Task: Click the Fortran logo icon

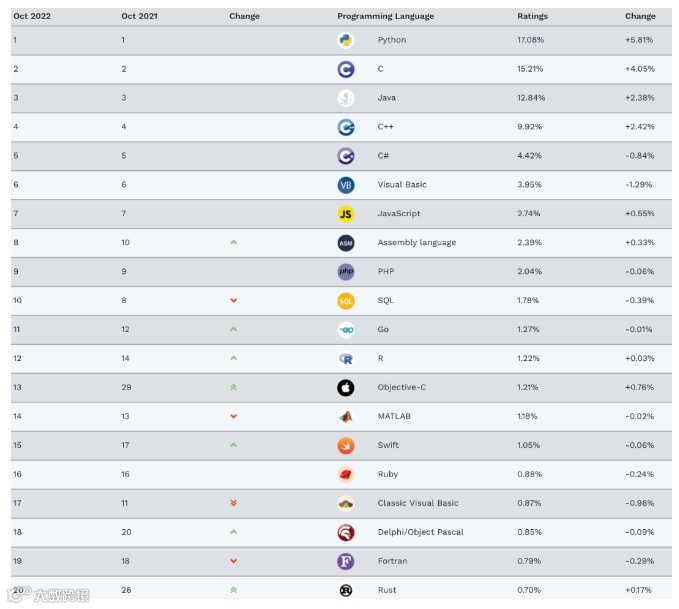Action: pos(346,562)
